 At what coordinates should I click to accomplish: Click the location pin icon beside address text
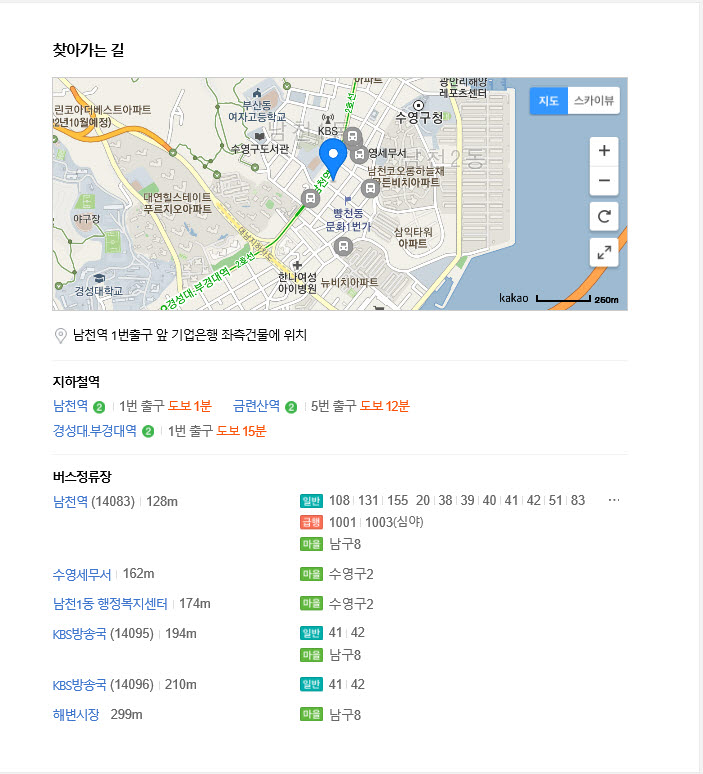[60, 336]
